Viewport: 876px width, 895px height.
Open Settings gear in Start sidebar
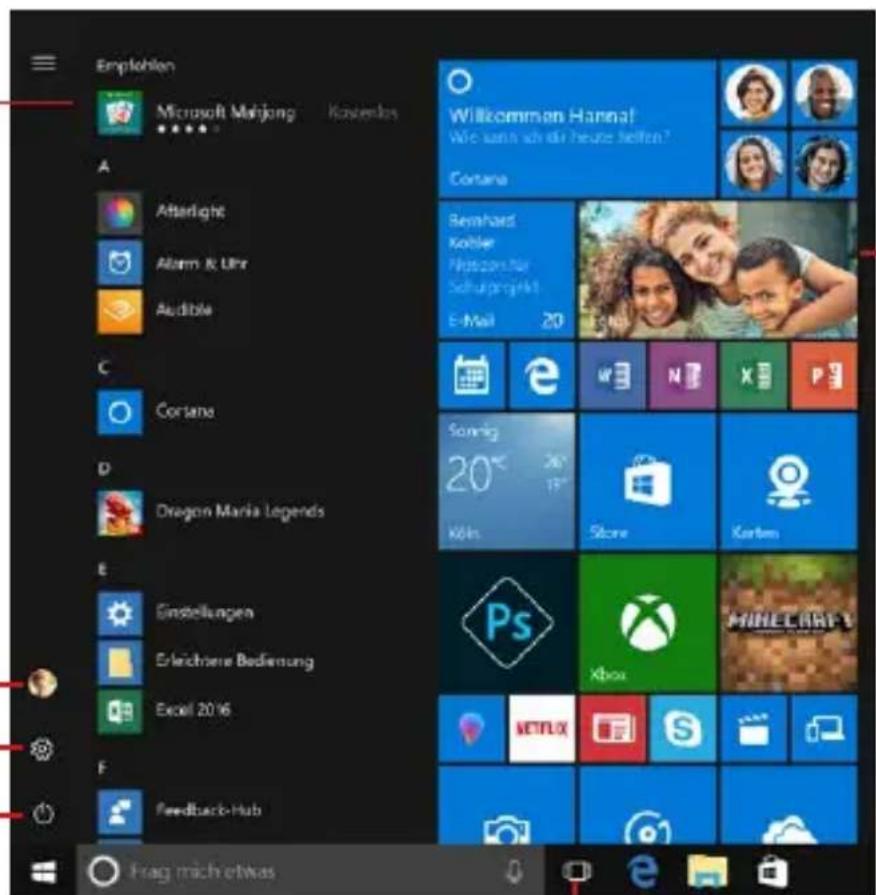pyautogui.click(x=43, y=748)
